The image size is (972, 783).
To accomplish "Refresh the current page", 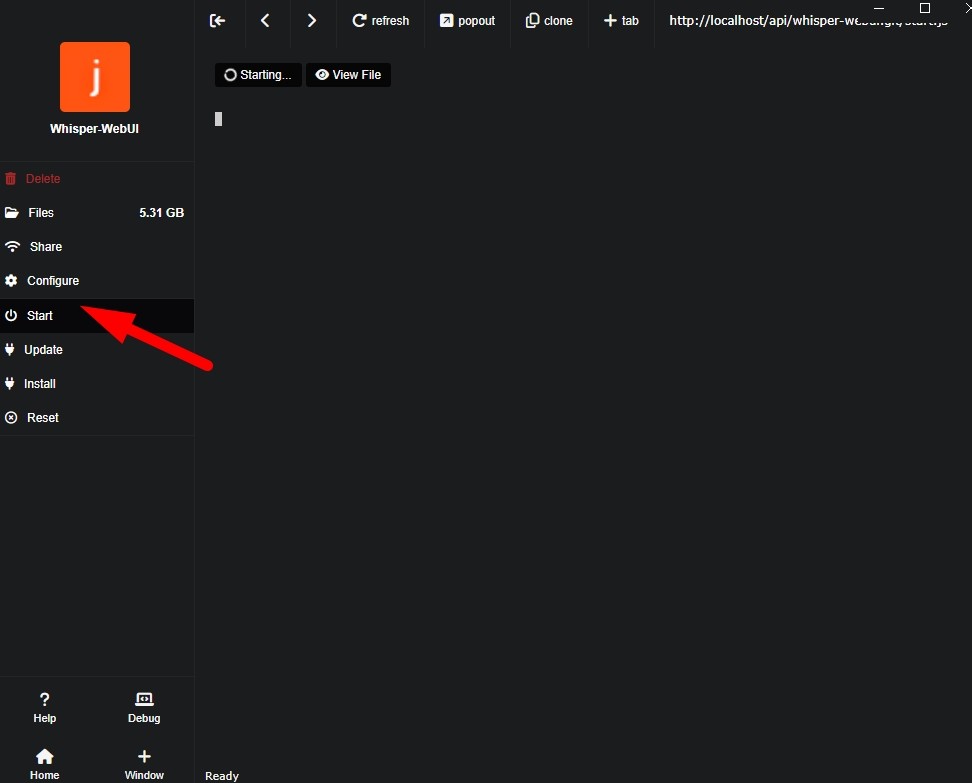I will (x=381, y=21).
